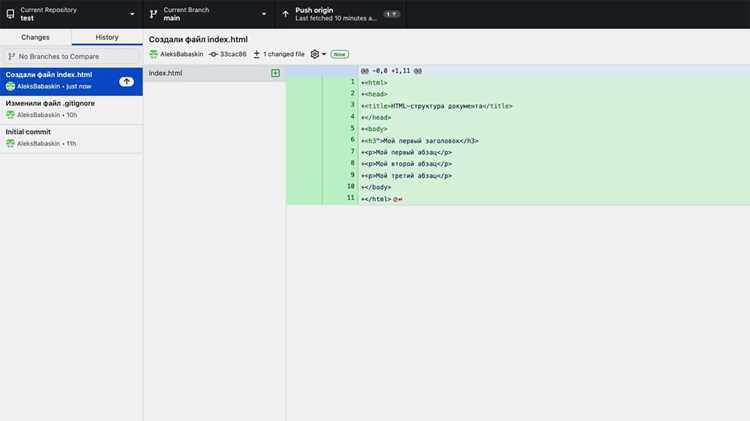Image resolution: width=750 pixels, height=421 pixels.
Task: Click the AleksBabaskin author avatar in header
Action: (154, 54)
